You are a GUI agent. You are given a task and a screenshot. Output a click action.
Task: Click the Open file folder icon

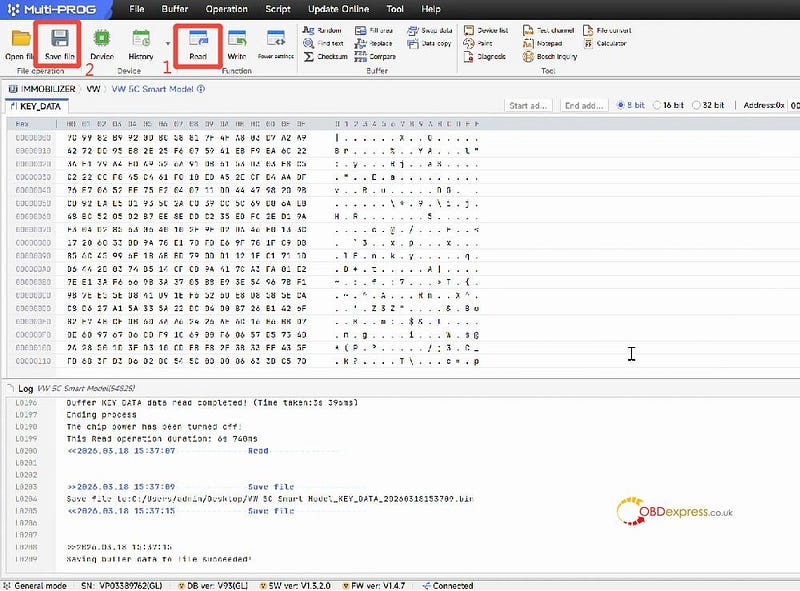point(20,38)
